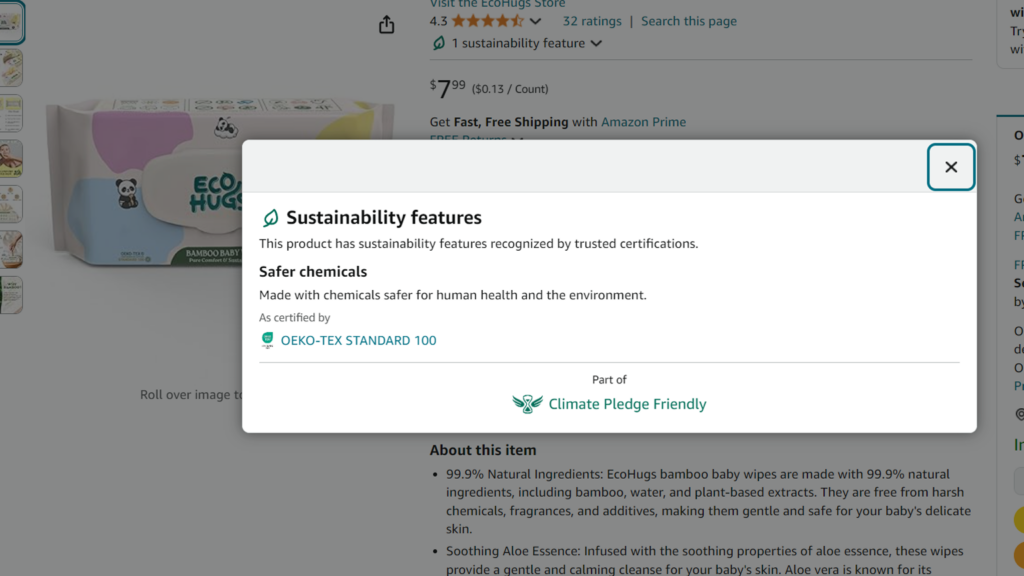Click the leaf icon in the Sustainability features header
The image size is (1024, 576).
pyautogui.click(x=268, y=216)
